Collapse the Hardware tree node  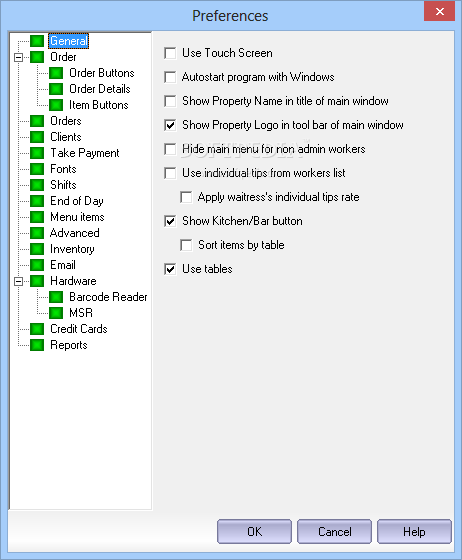(18, 281)
